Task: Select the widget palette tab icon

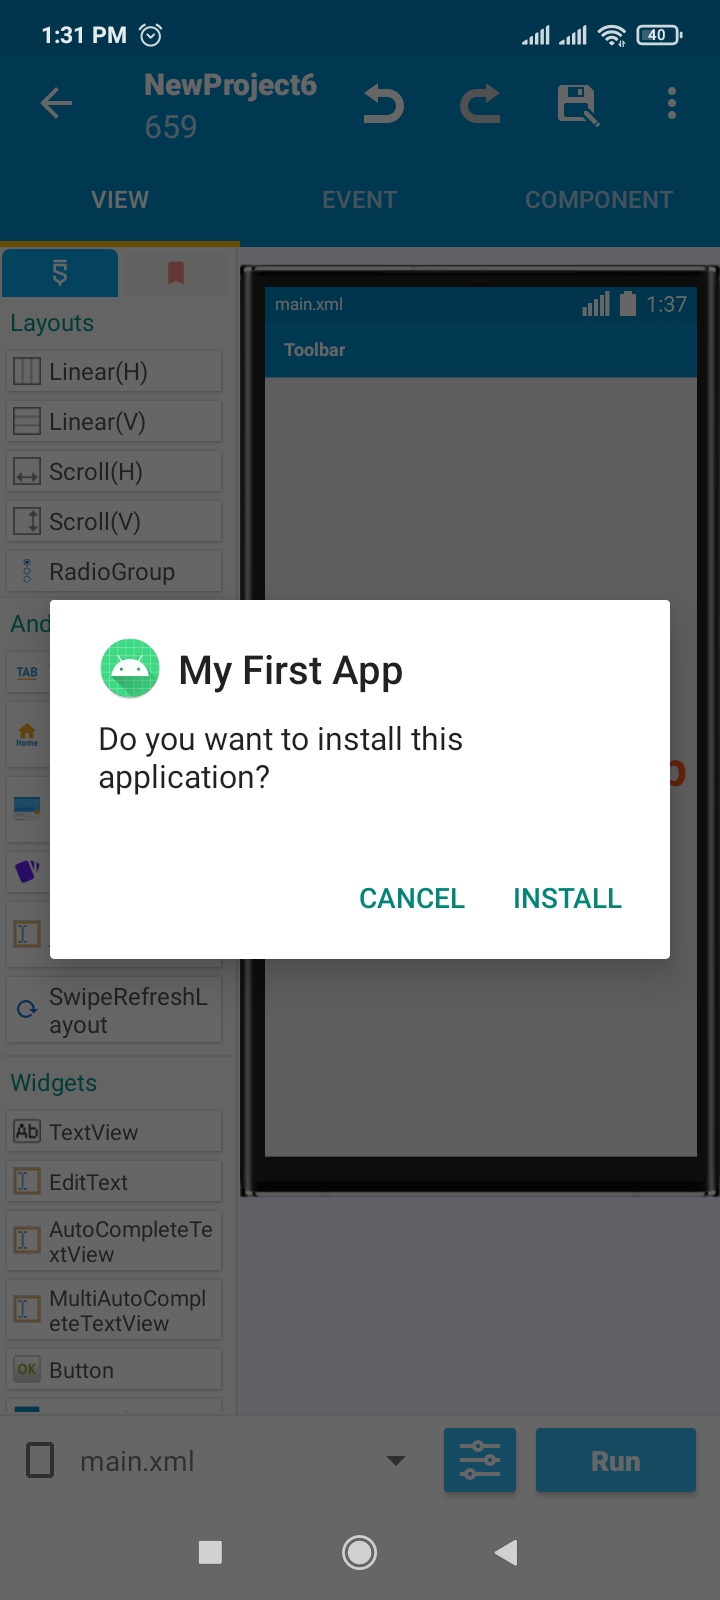Action: (60, 272)
